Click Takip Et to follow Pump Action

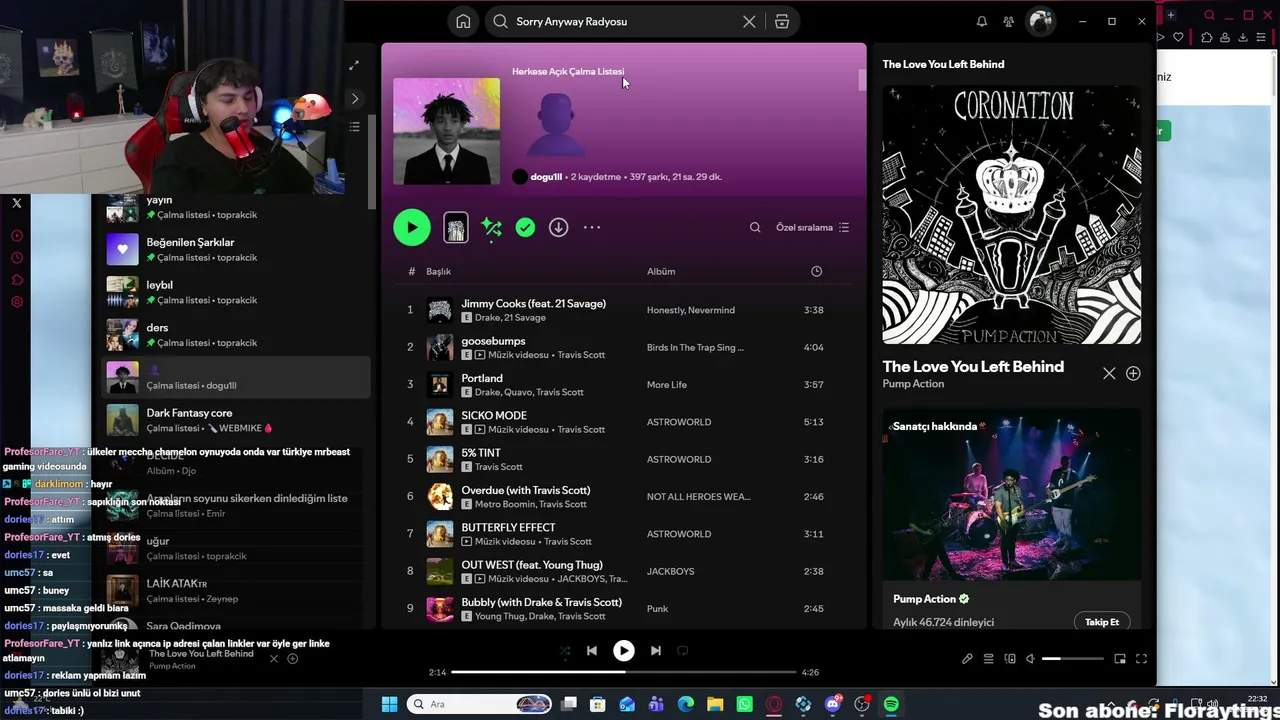(x=1102, y=622)
